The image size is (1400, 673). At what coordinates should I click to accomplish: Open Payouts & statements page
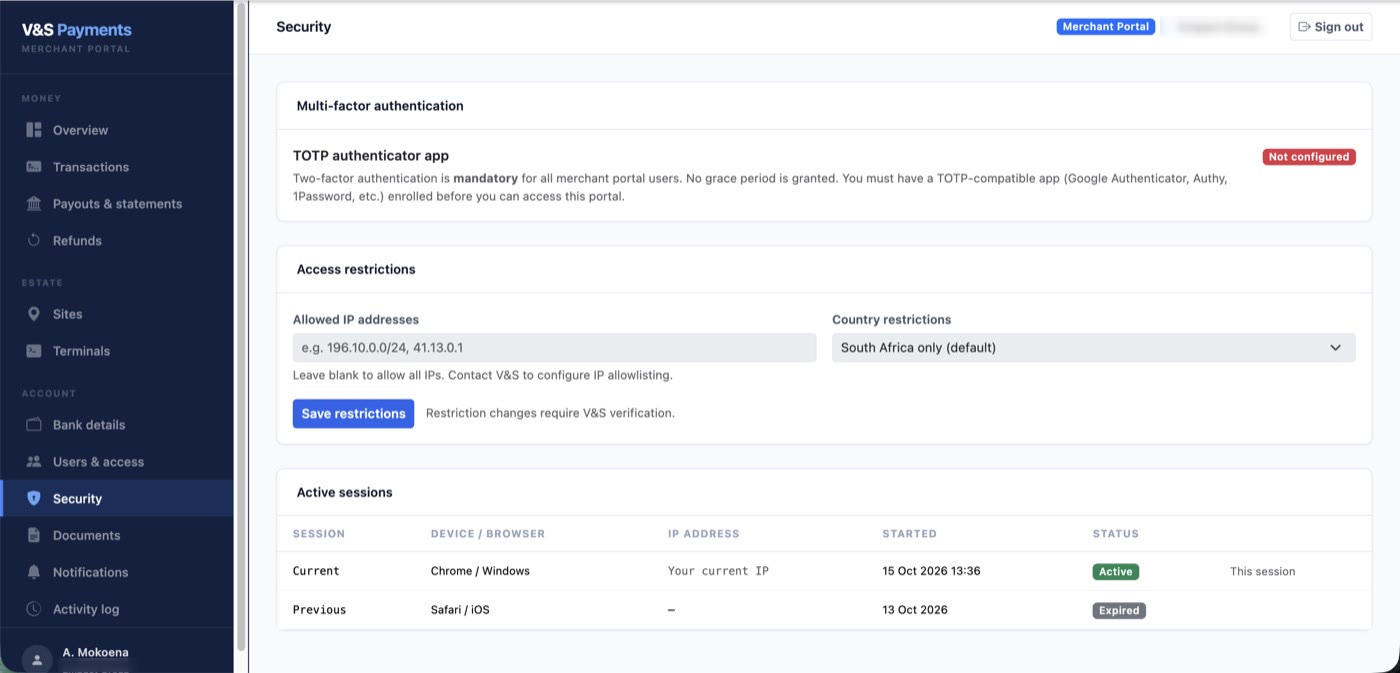(x=116, y=204)
